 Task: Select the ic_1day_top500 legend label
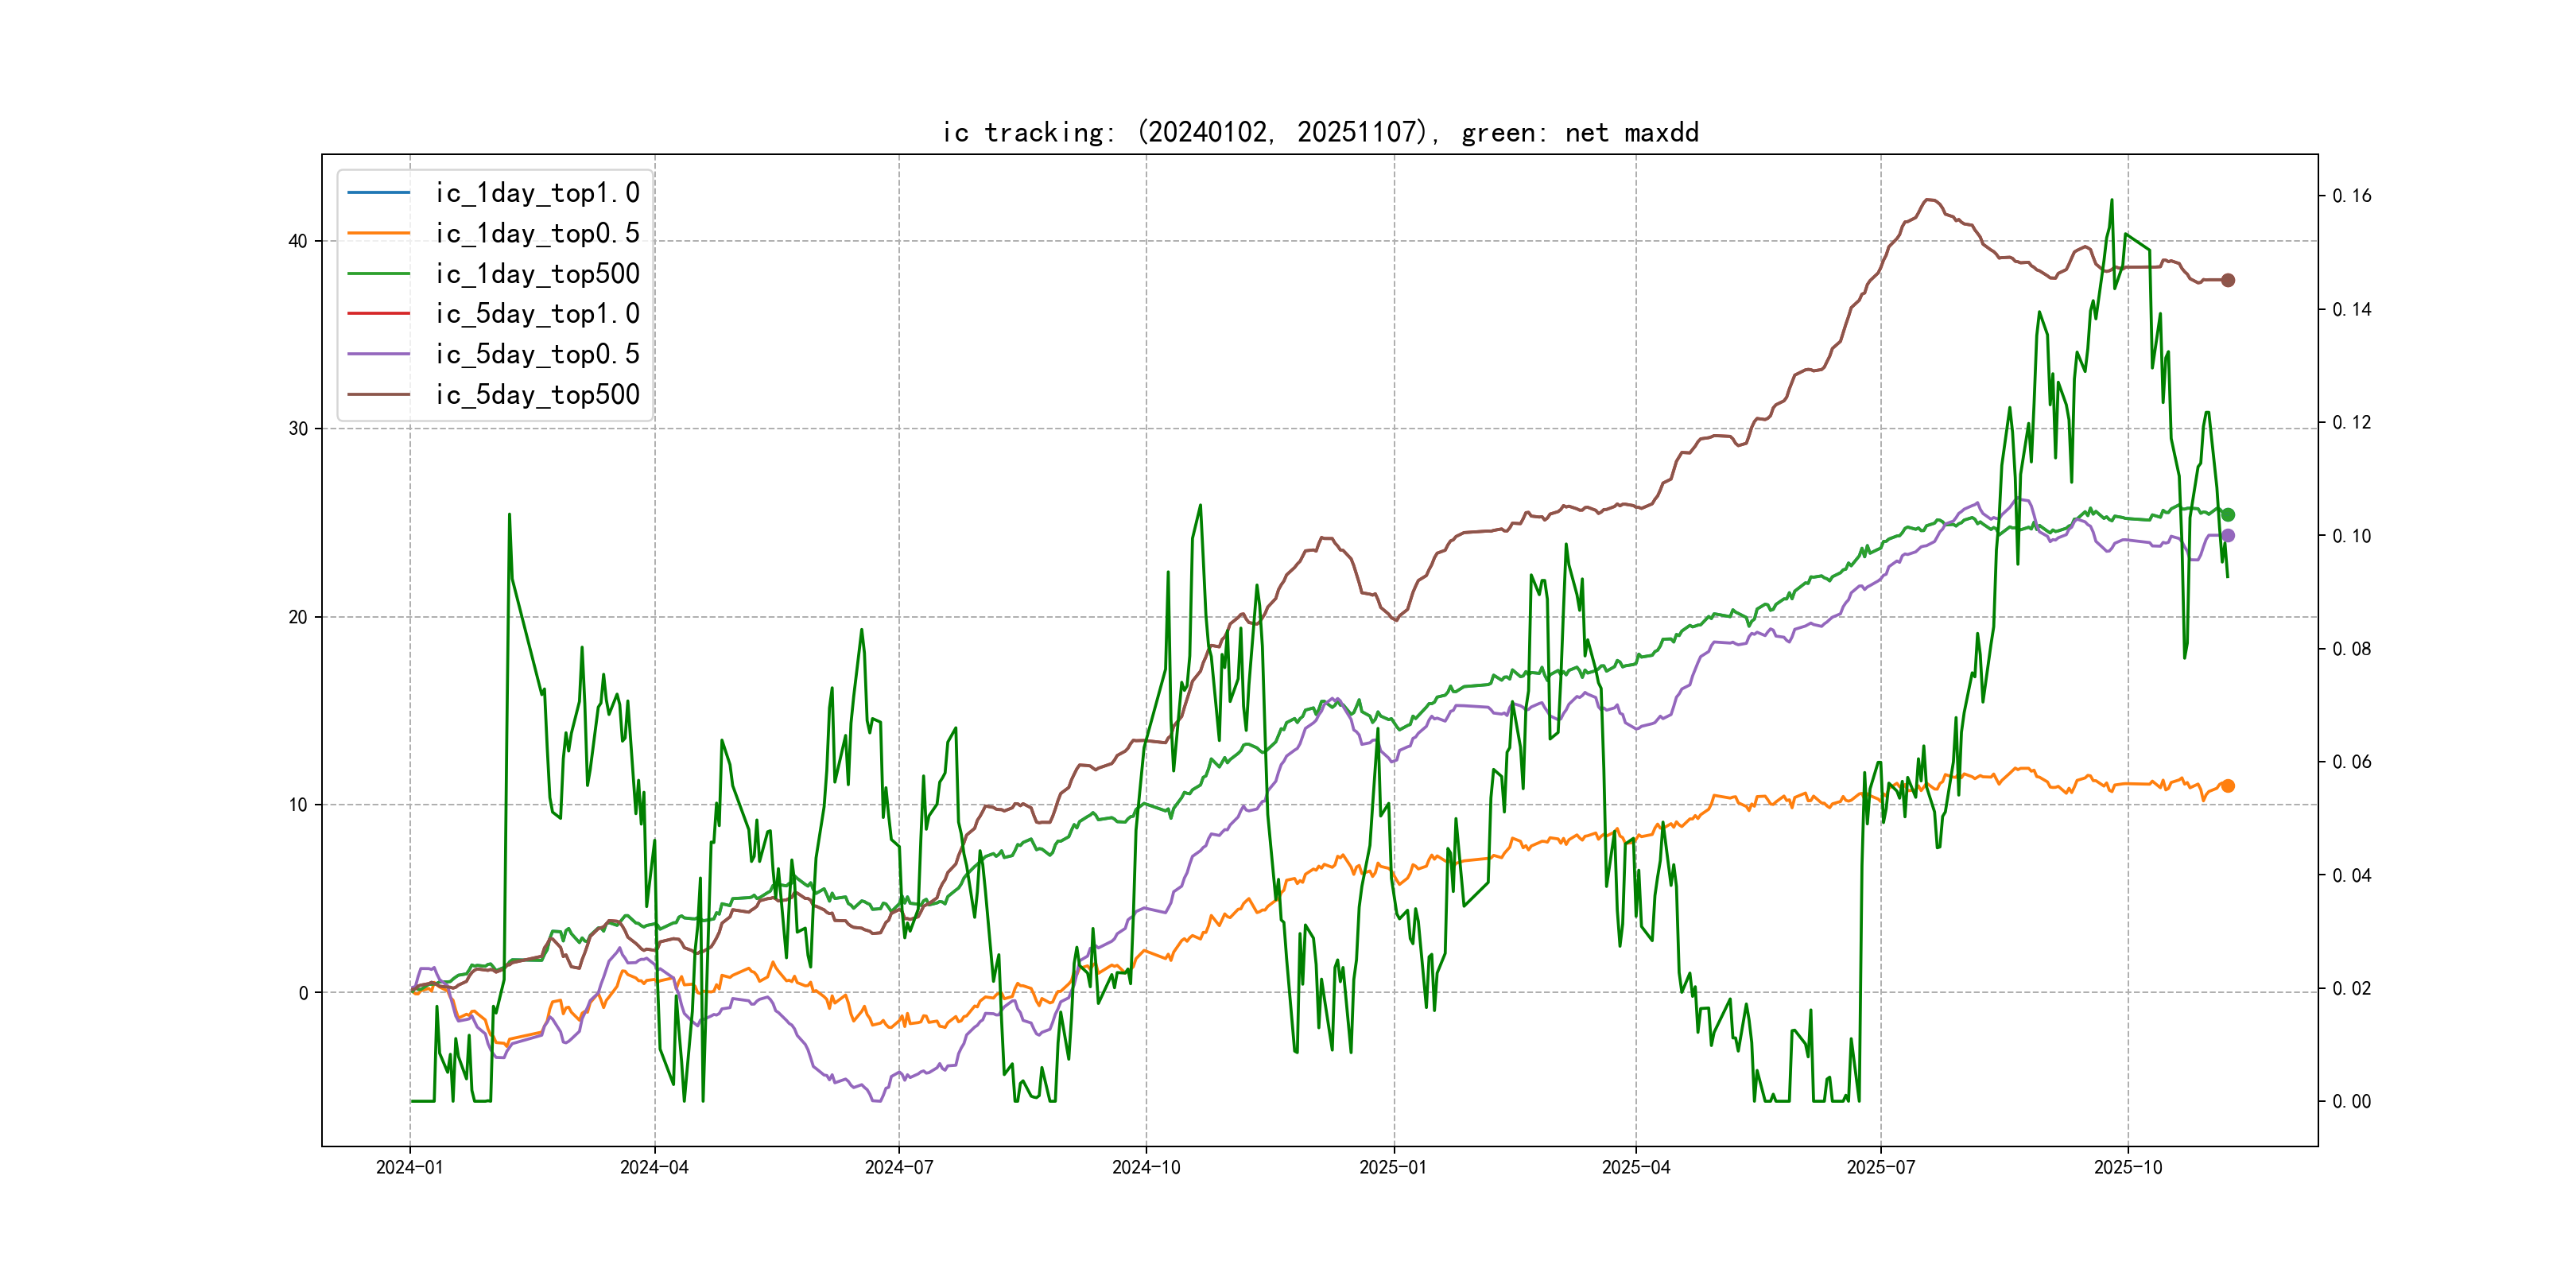click(x=537, y=273)
